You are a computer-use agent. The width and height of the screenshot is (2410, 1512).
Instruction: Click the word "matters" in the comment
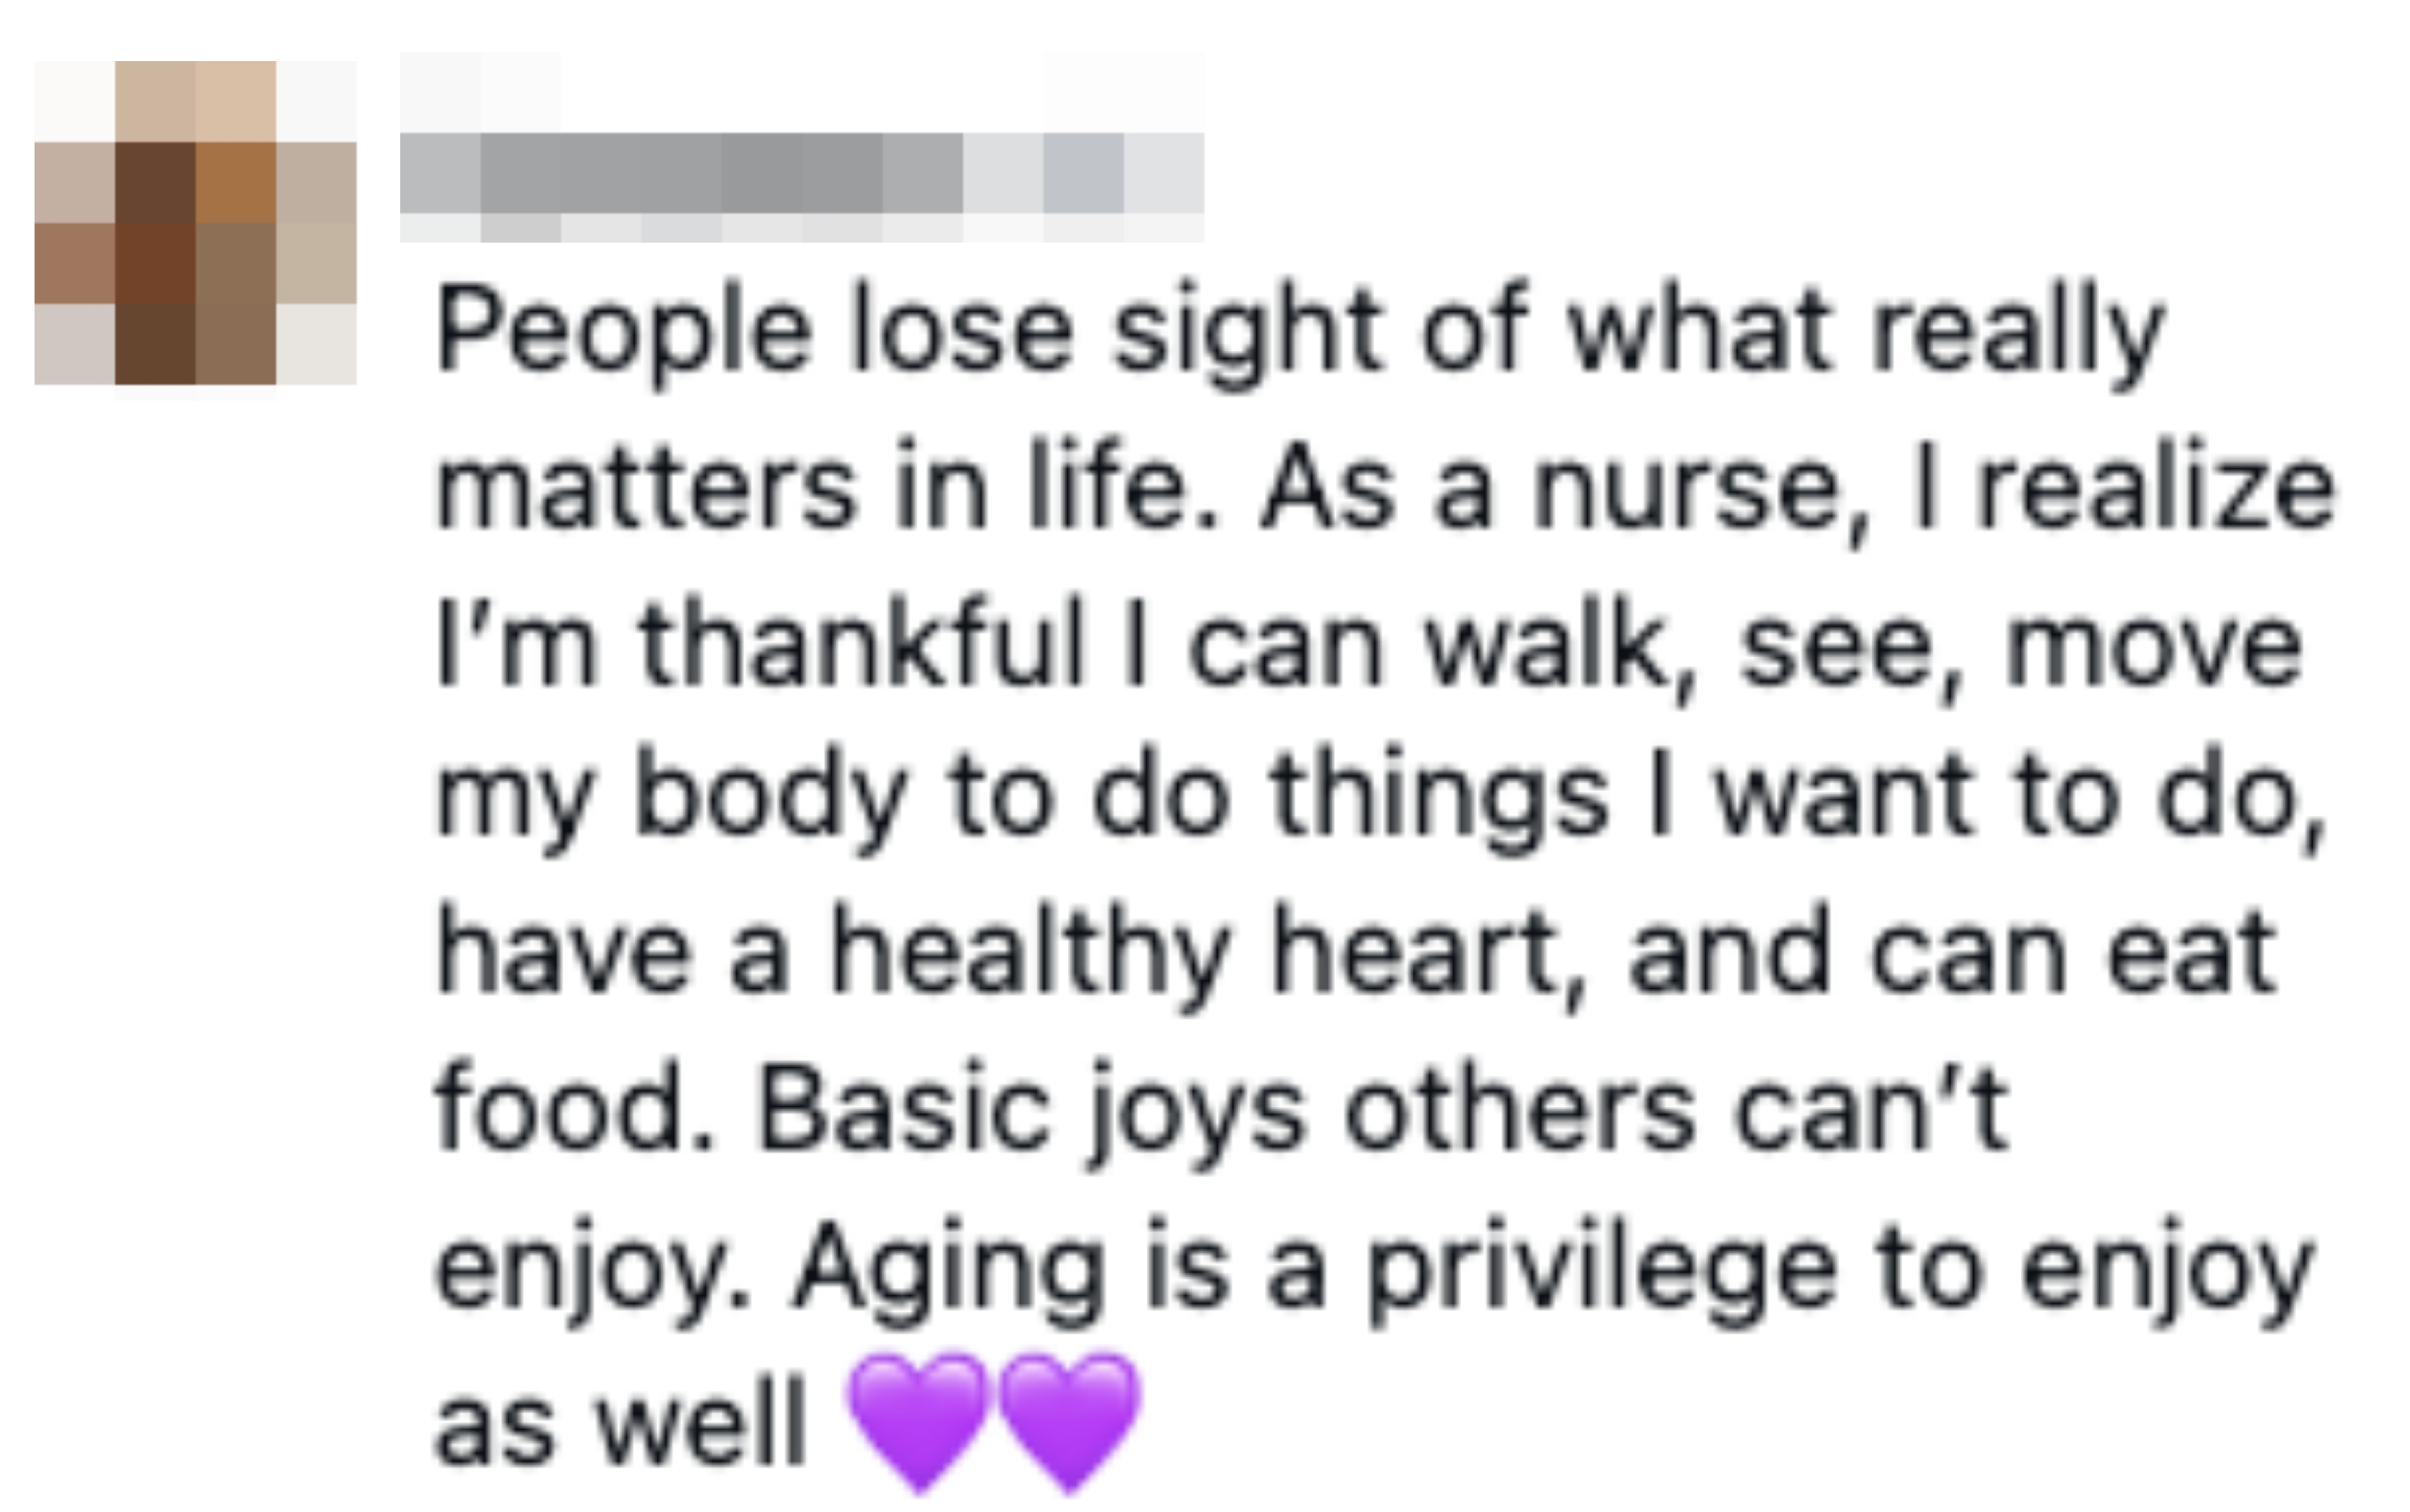click(x=647, y=490)
